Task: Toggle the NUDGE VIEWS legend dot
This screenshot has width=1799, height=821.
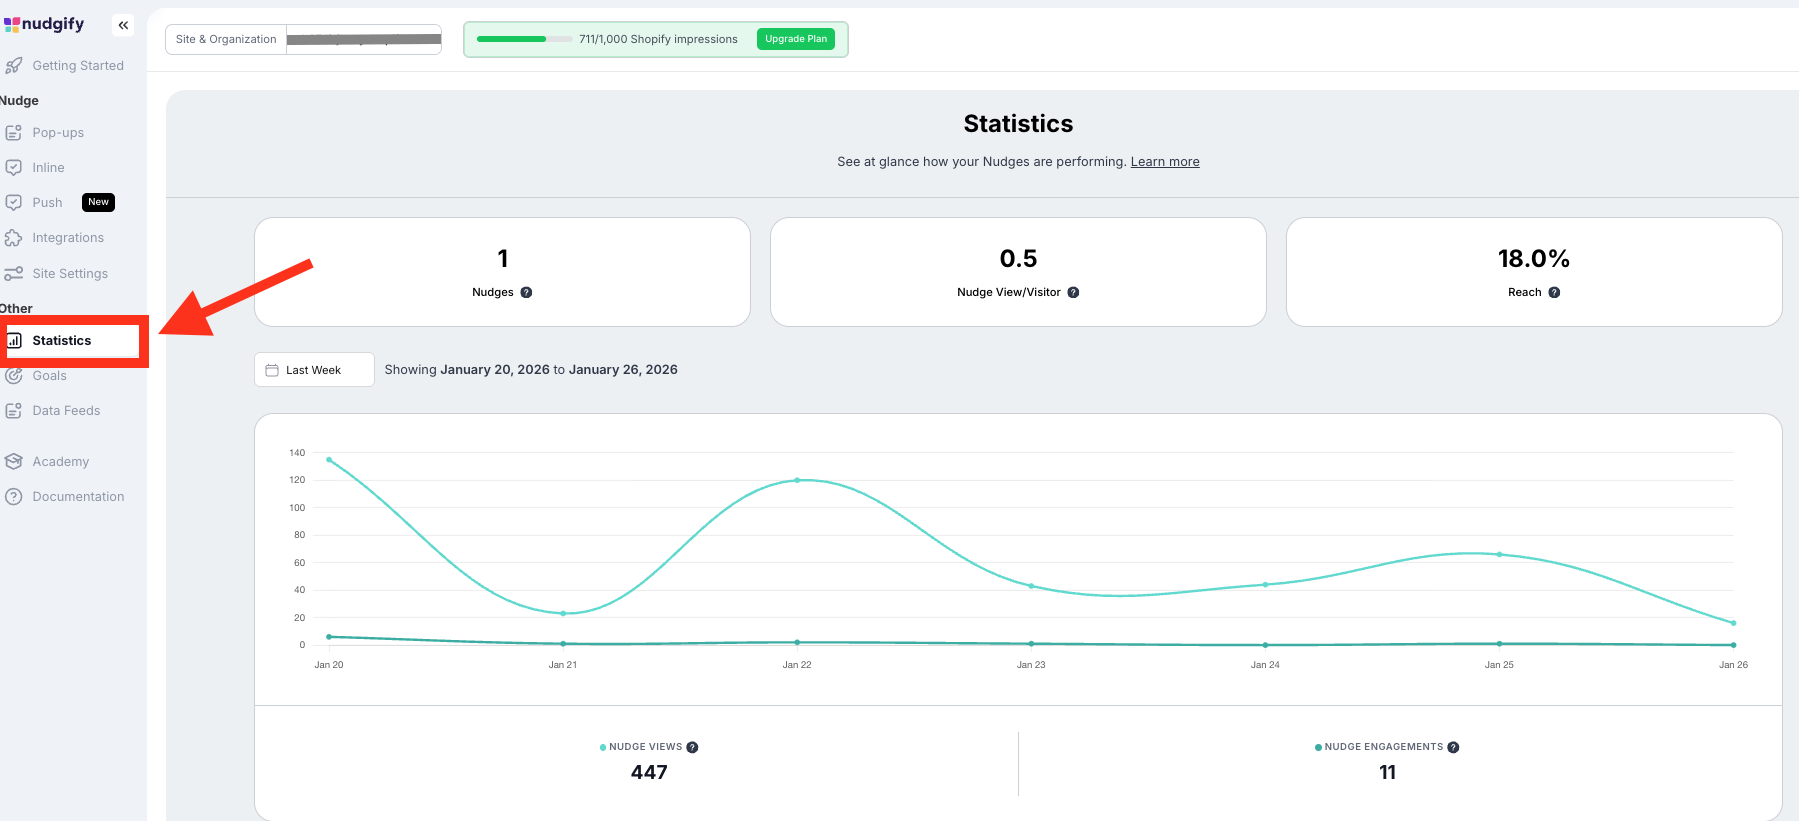Action: (x=603, y=748)
